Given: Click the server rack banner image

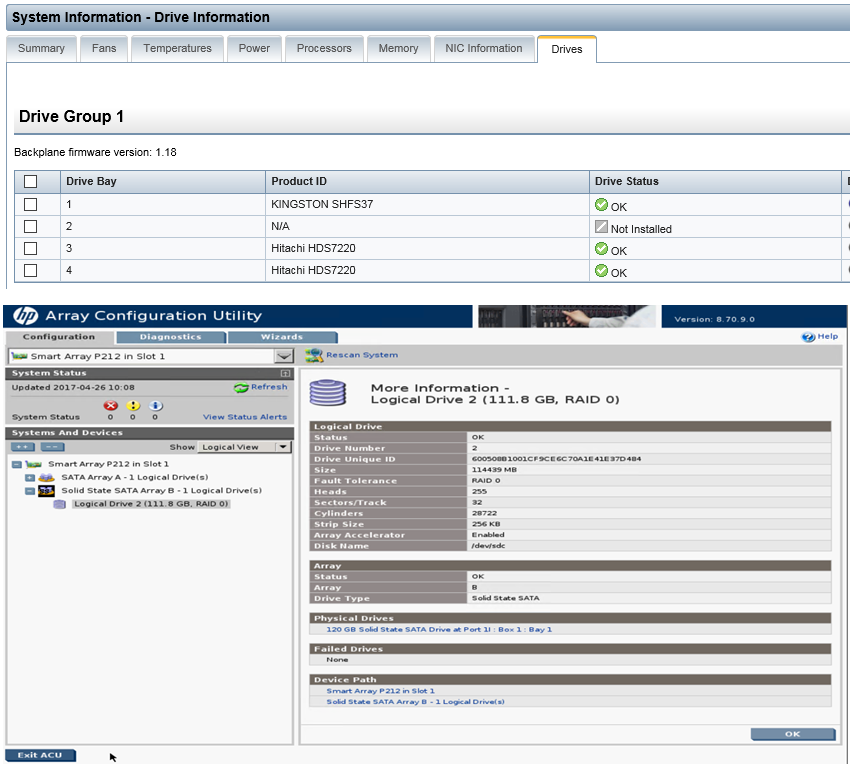Looking at the screenshot, I should 566,316.
